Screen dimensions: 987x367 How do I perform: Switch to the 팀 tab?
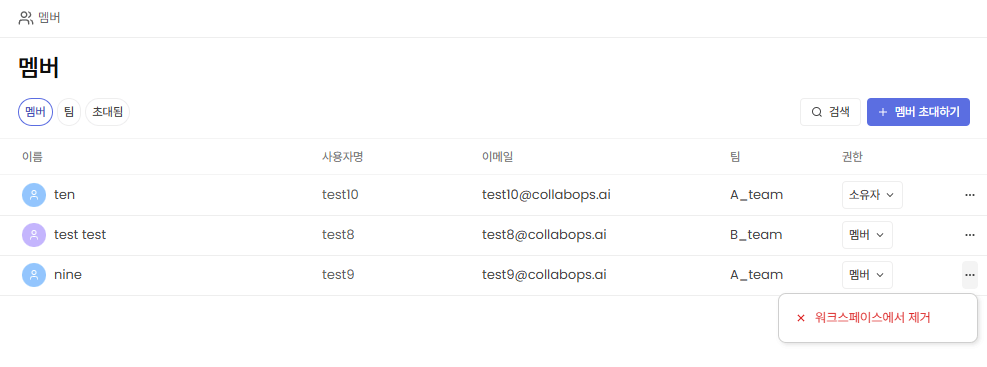(69, 112)
